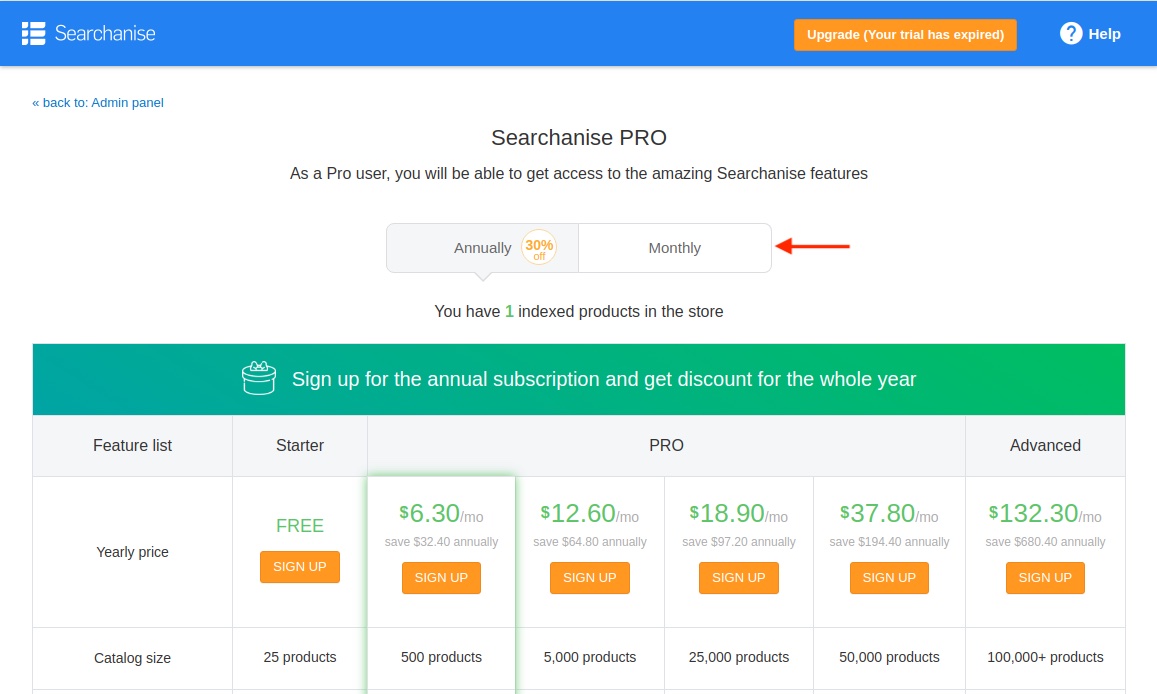Click the '25,000 products' cell
Image resolution: width=1157 pixels, height=694 pixels.
tap(739, 657)
